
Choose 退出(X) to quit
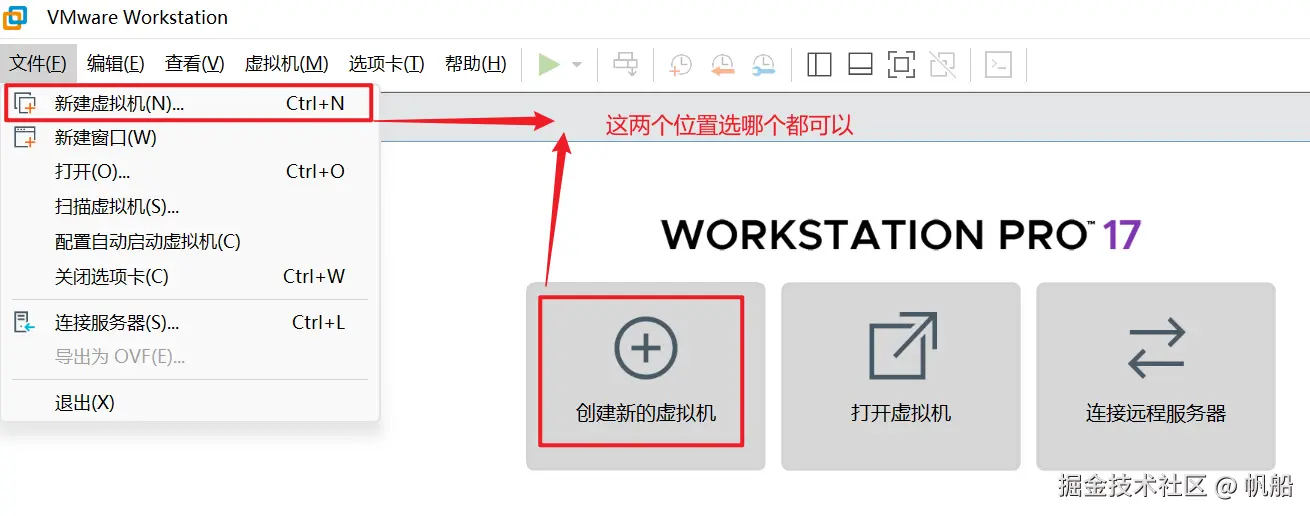coord(190,402)
